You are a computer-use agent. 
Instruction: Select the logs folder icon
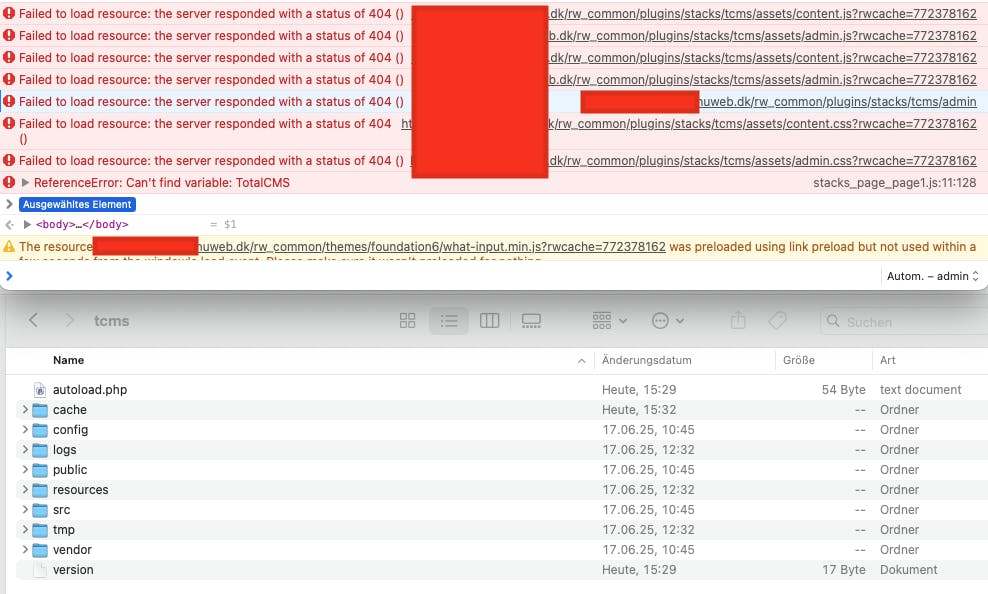point(40,450)
